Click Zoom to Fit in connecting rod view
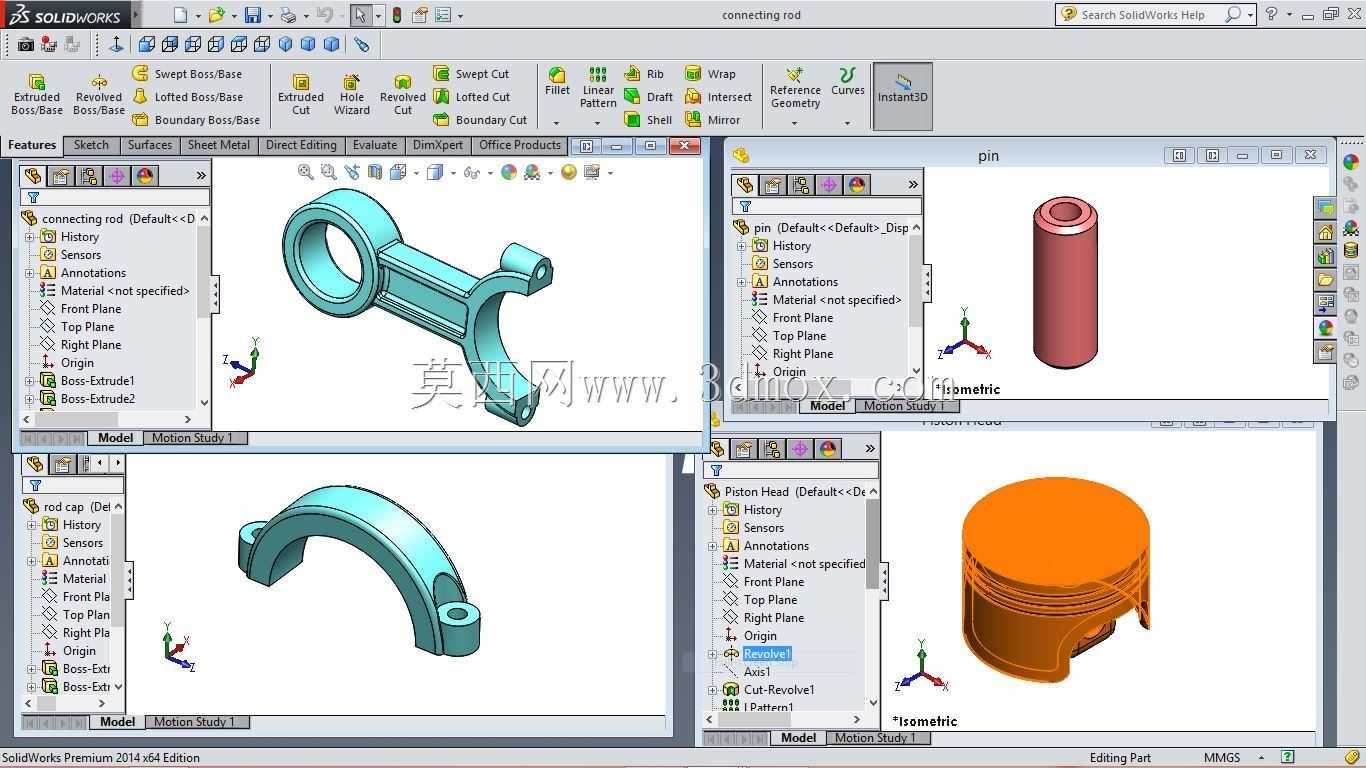This screenshot has height=768, width=1366. click(x=305, y=172)
